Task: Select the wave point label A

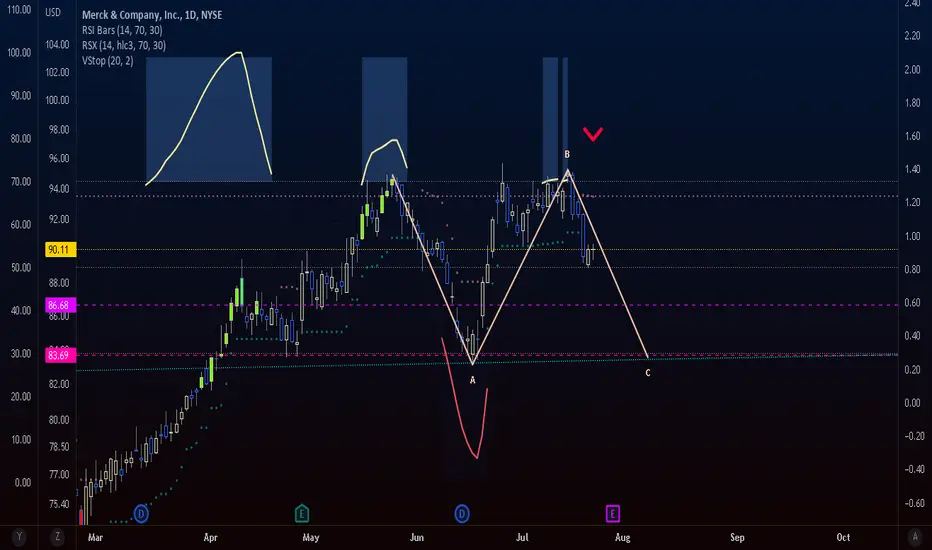Action: pyautogui.click(x=473, y=380)
